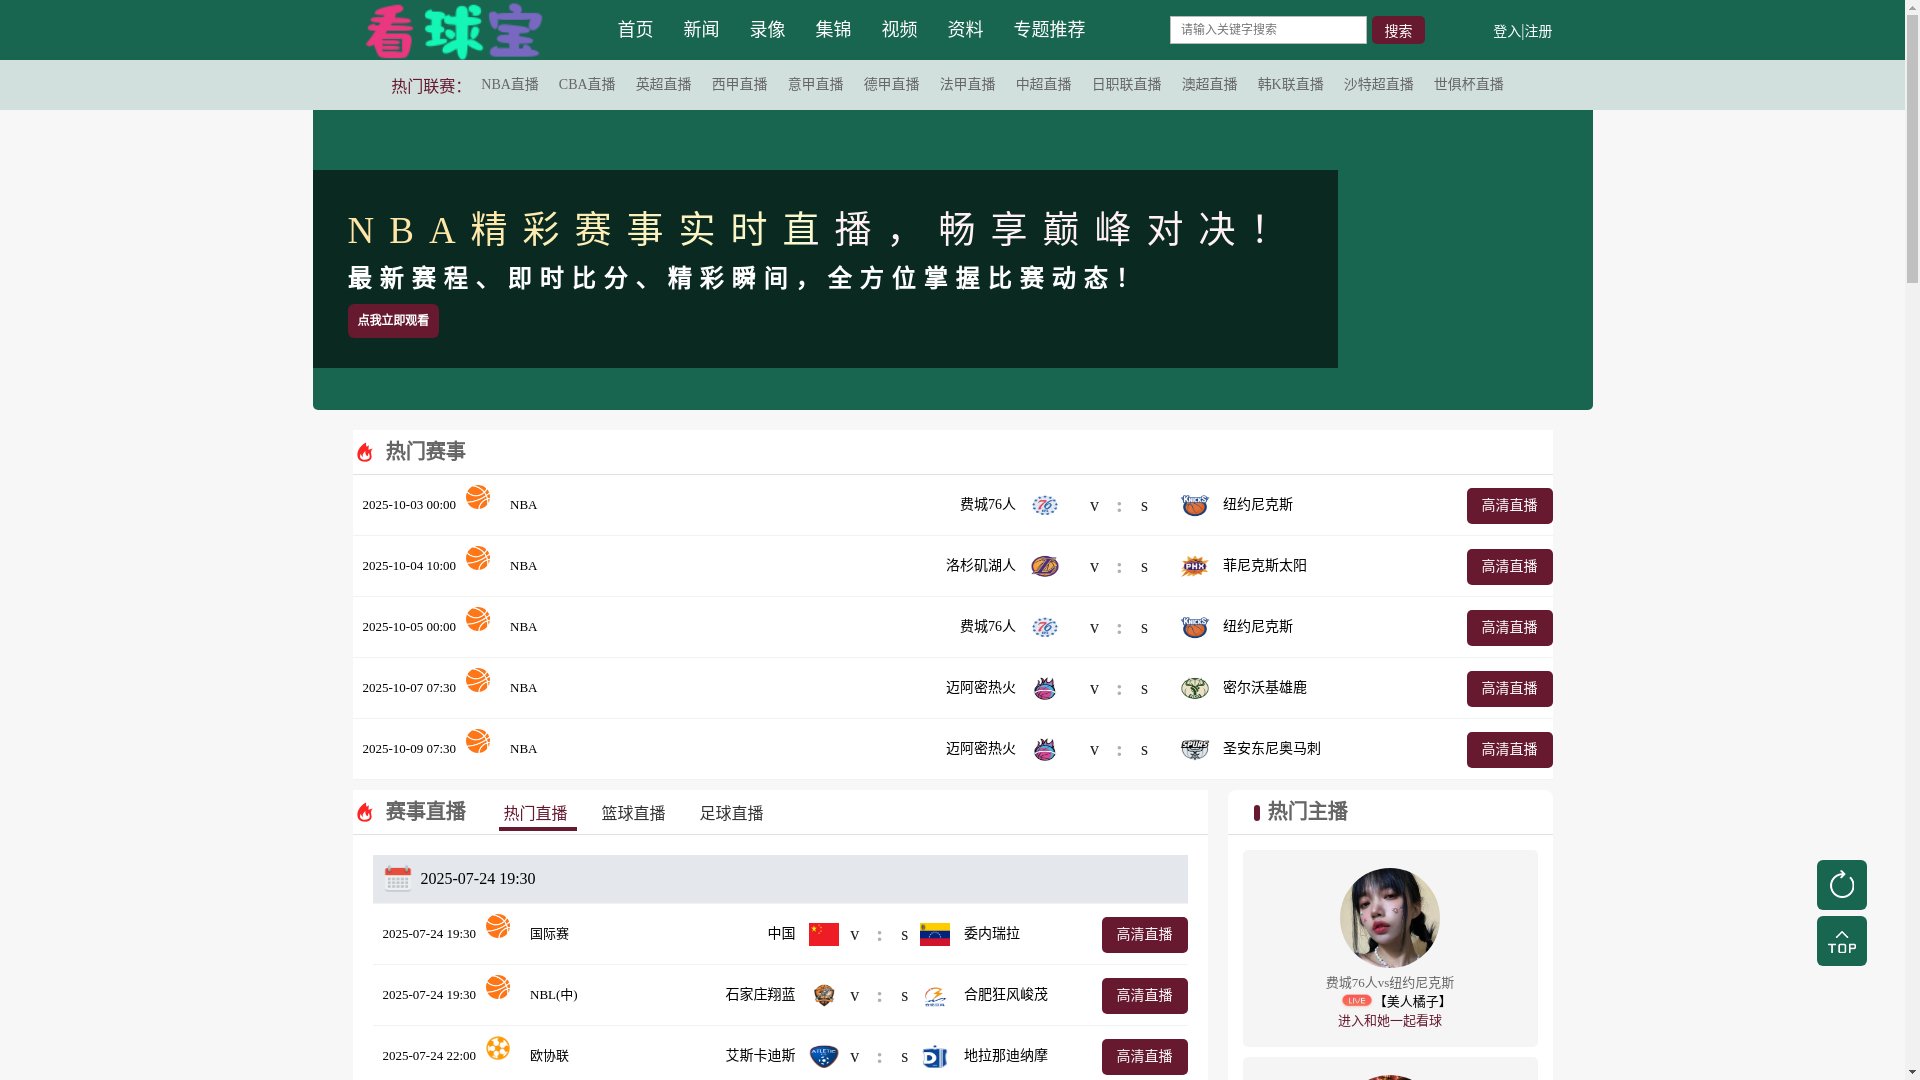Click the 合肥狂风峻茂 team logo

click(x=935, y=996)
